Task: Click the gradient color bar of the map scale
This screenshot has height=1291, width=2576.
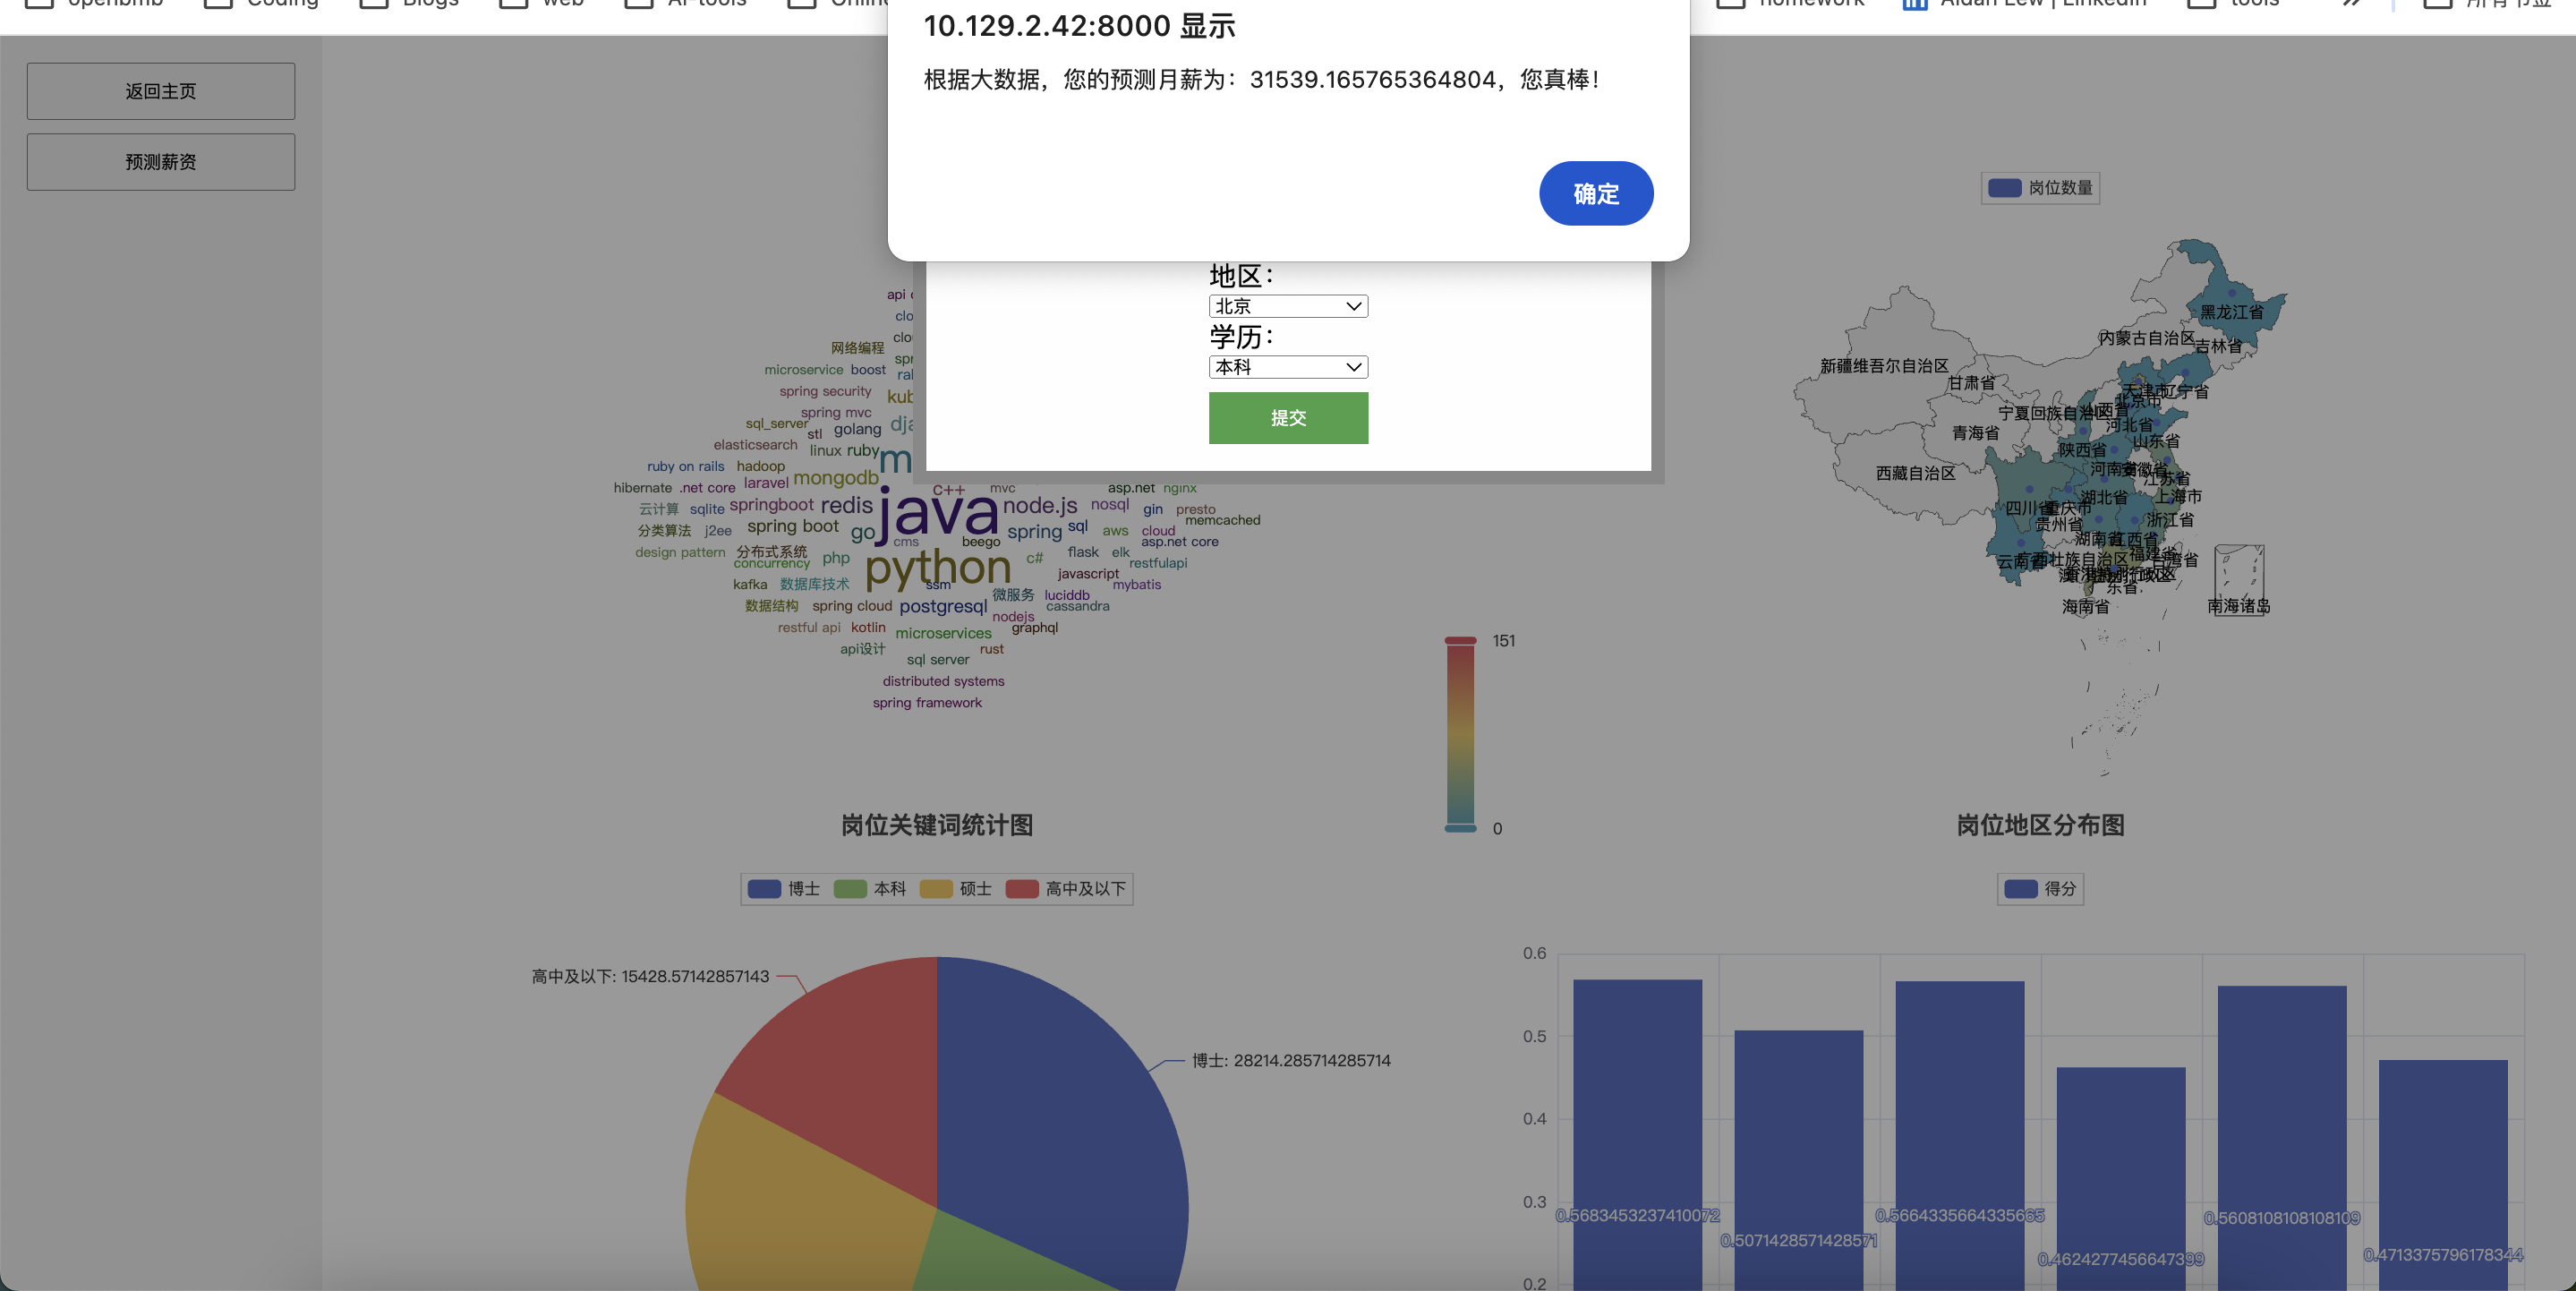Action: click(1461, 734)
